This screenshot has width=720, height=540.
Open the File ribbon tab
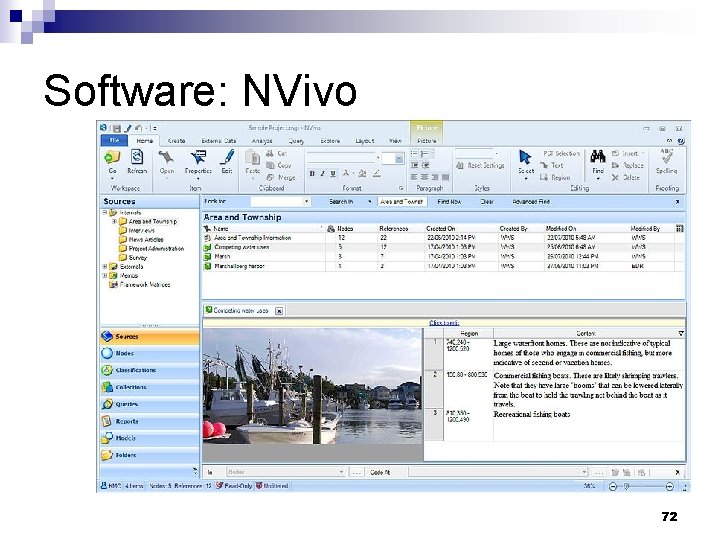pos(114,141)
